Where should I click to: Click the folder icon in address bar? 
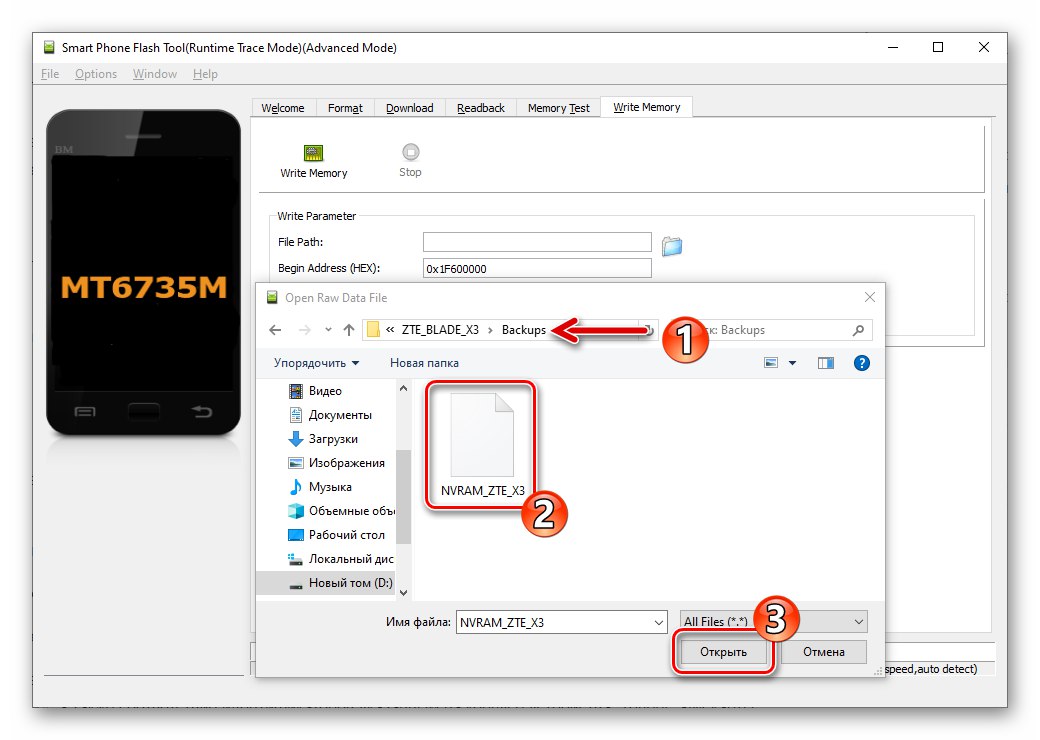pos(373,330)
